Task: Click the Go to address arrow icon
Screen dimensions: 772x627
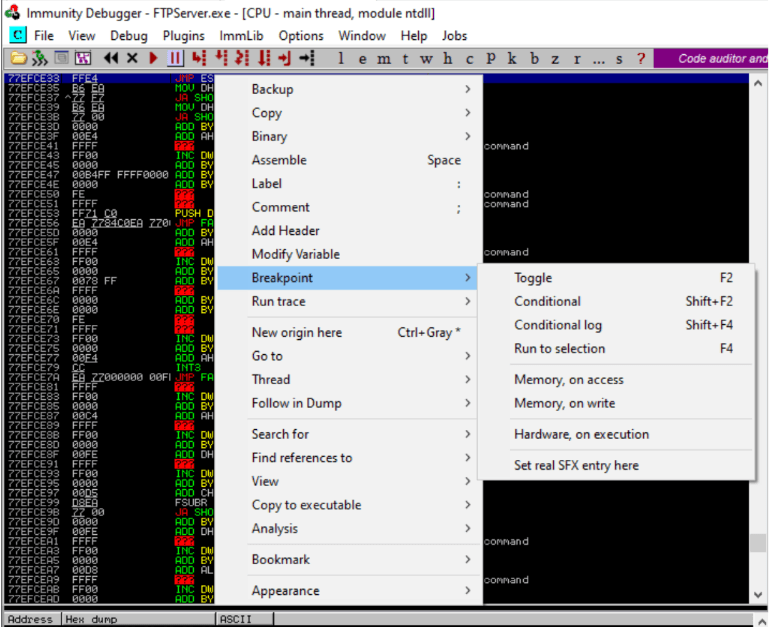Action: tap(307, 58)
